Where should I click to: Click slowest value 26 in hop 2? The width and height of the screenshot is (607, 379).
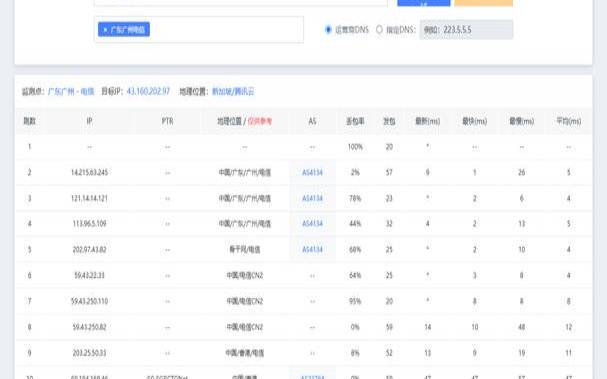[x=521, y=173]
